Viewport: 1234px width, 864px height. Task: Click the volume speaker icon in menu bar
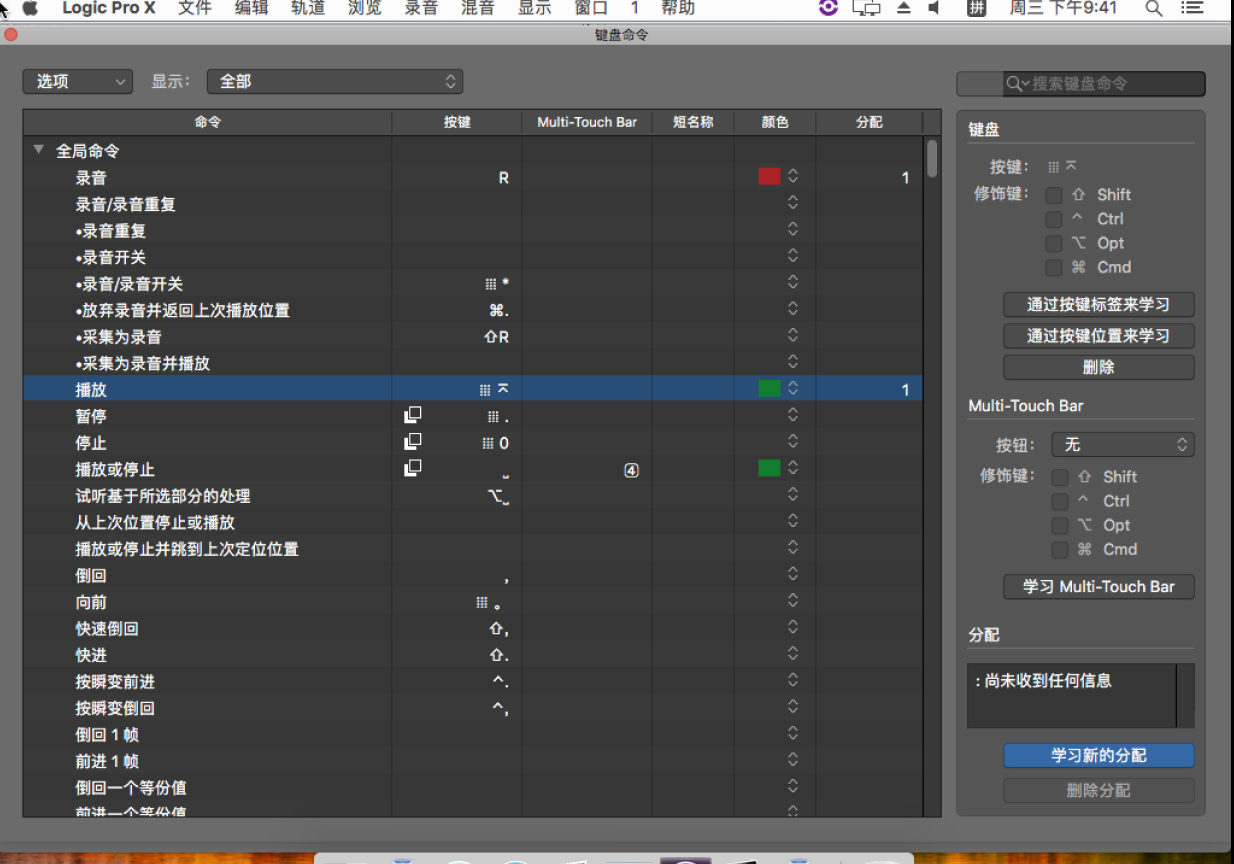point(934,8)
